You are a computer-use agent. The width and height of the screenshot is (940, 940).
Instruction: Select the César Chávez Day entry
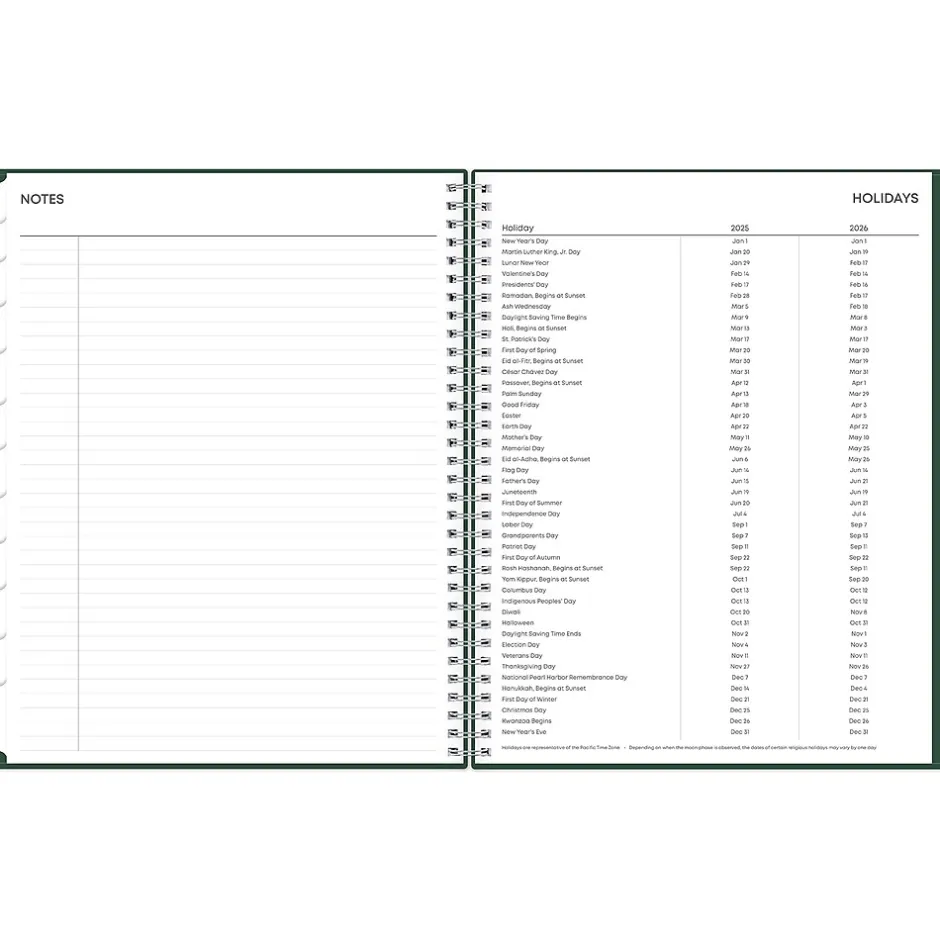coord(529,372)
